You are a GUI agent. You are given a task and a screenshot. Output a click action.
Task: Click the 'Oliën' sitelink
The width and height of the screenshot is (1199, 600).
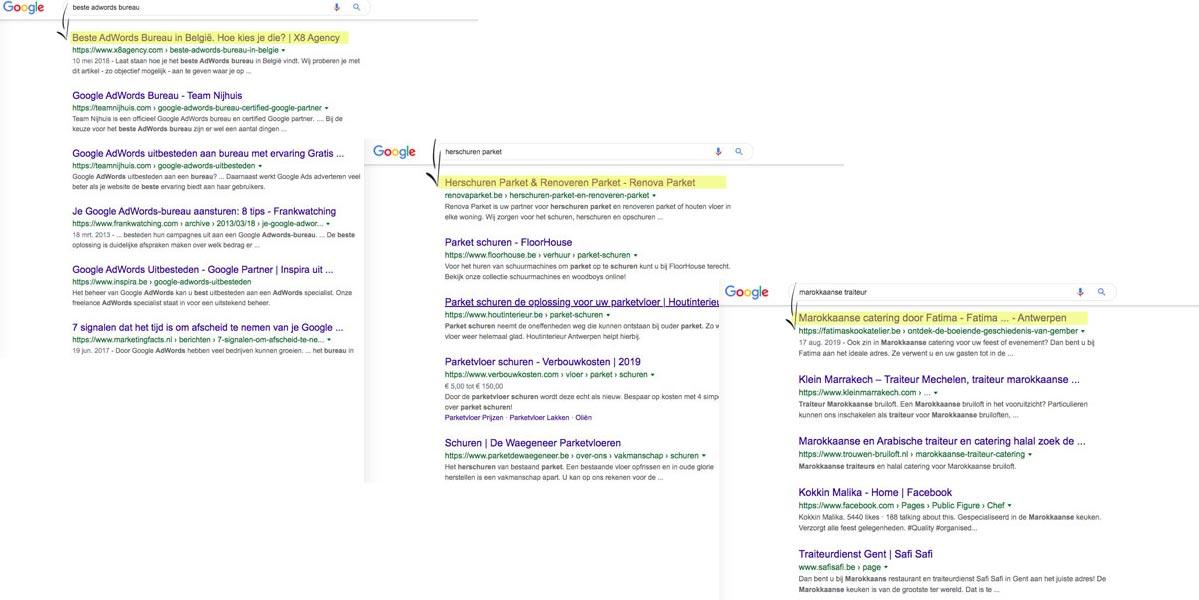(x=583, y=417)
